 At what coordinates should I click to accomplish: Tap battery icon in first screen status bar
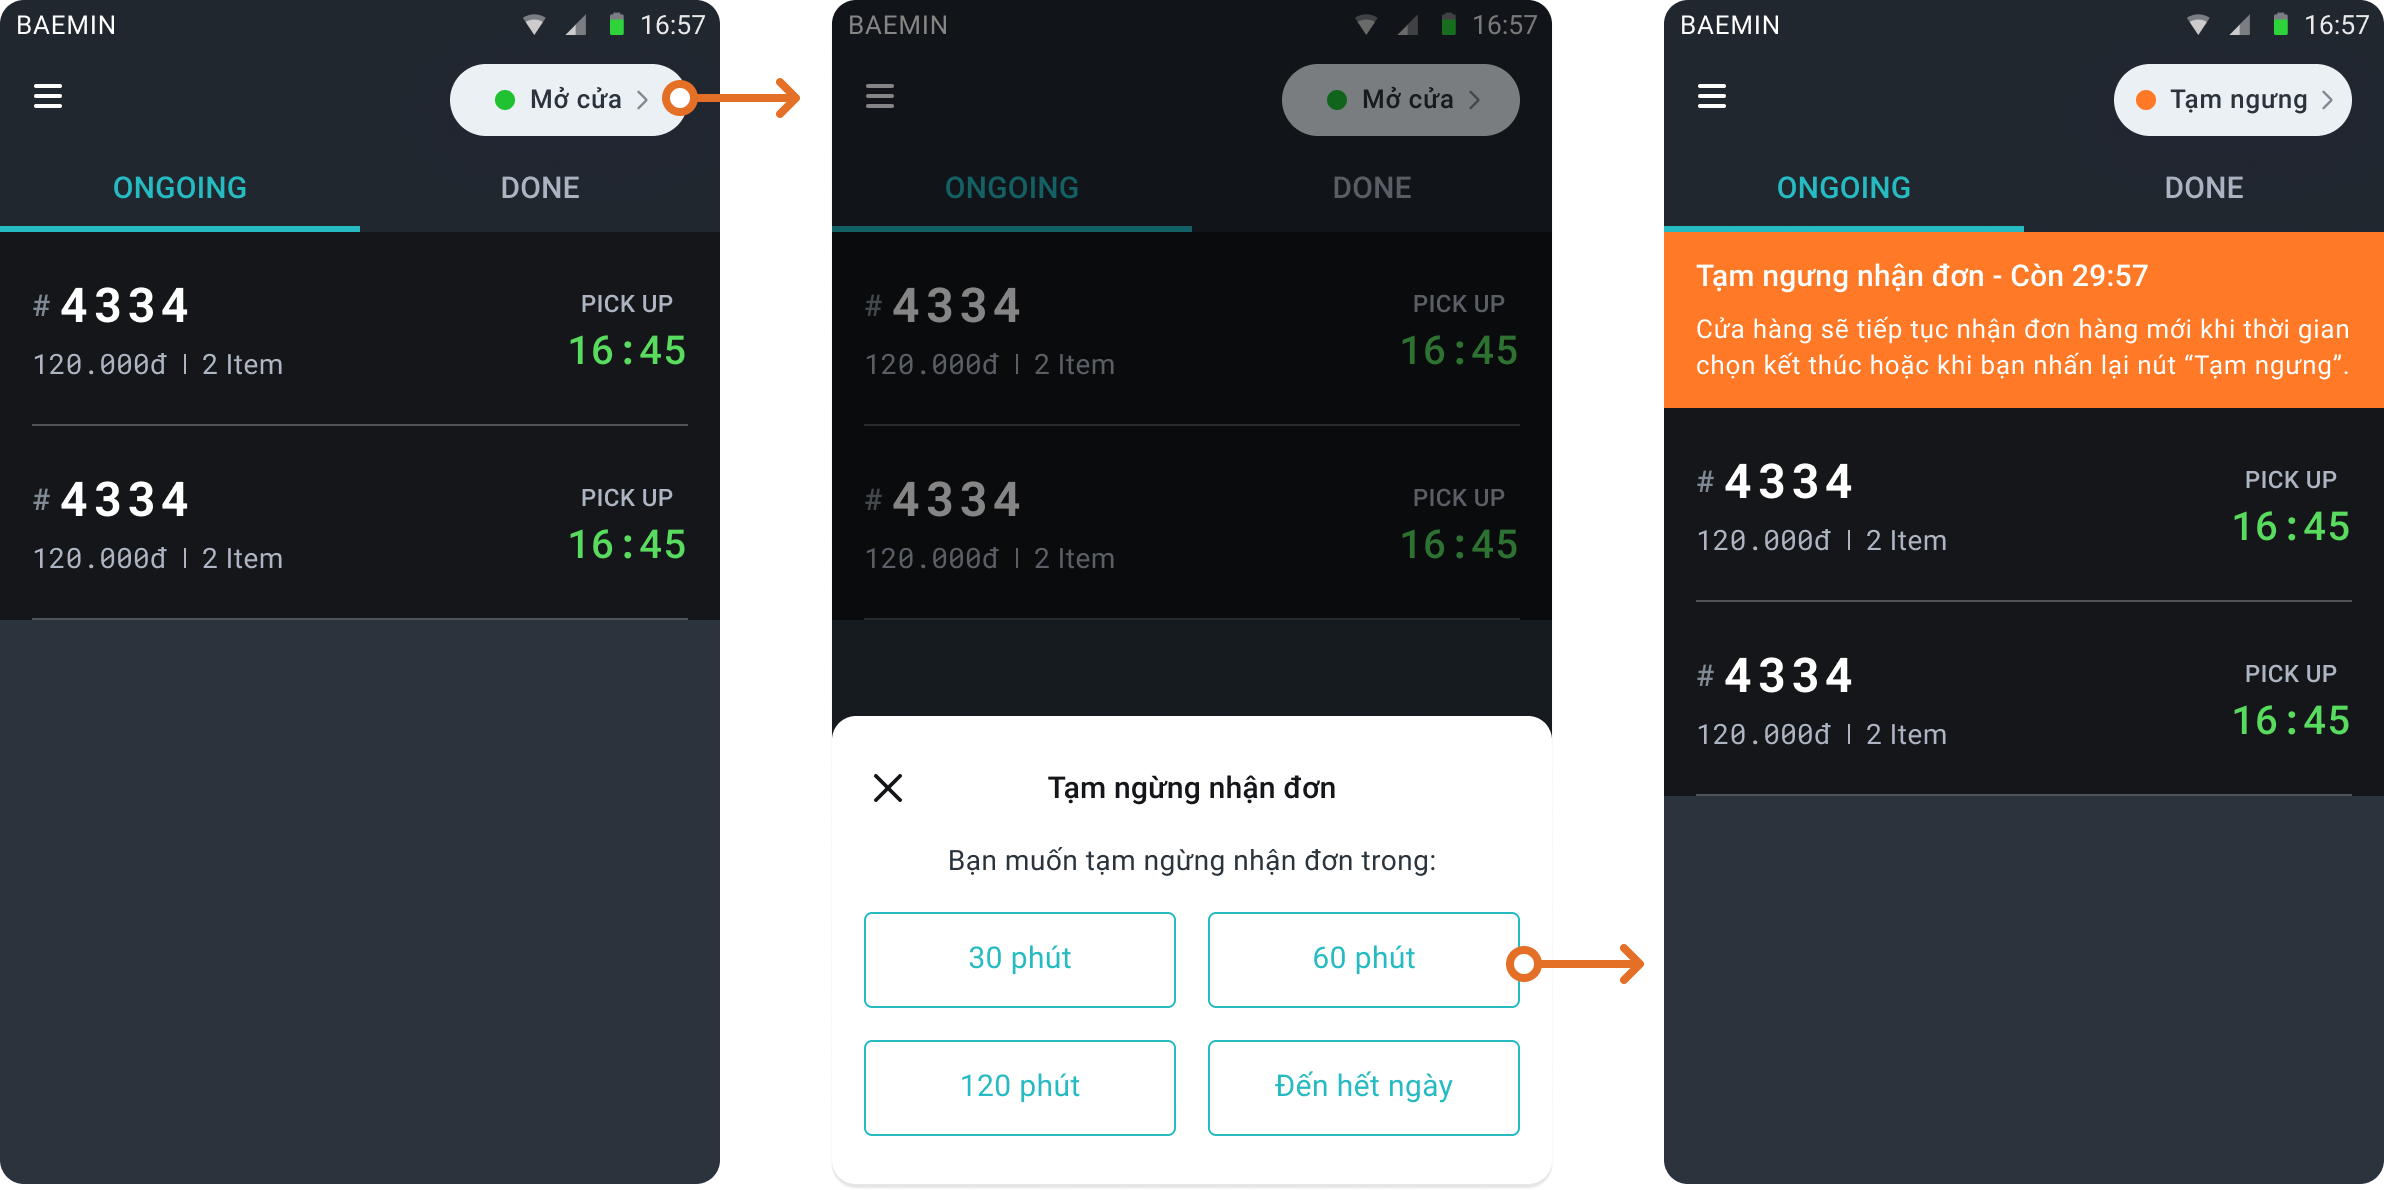click(x=617, y=25)
